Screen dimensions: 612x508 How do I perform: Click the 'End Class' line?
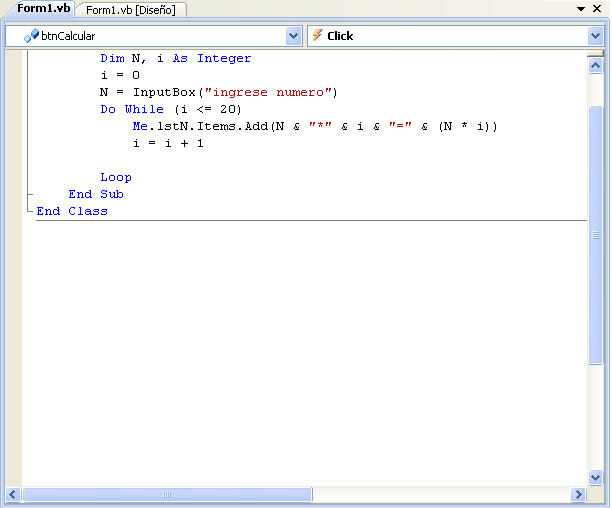pos(72,211)
